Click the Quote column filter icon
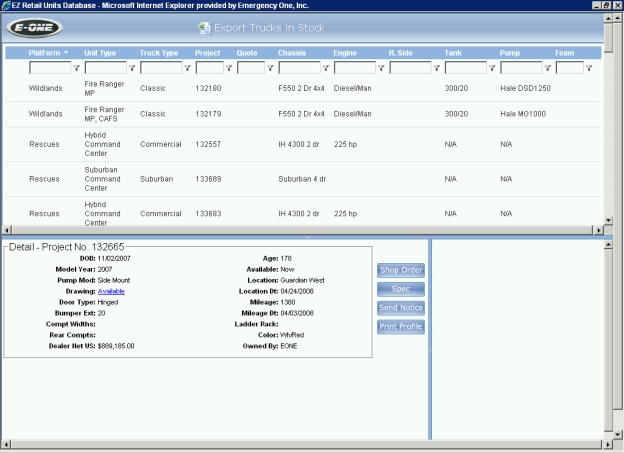The width and height of the screenshot is (624, 453). (270, 68)
